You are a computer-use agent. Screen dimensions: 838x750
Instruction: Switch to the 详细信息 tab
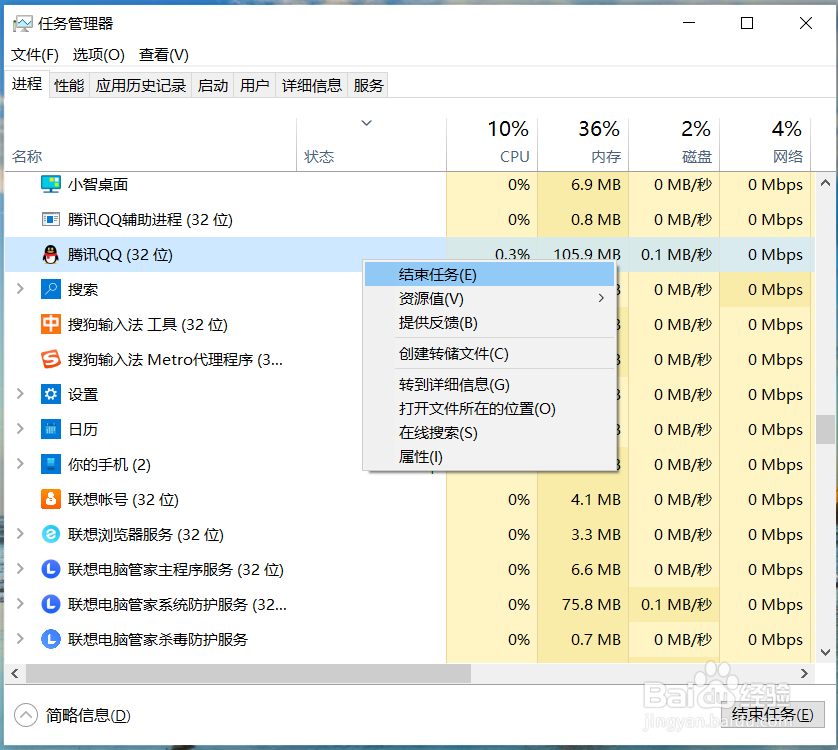(x=312, y=86)
